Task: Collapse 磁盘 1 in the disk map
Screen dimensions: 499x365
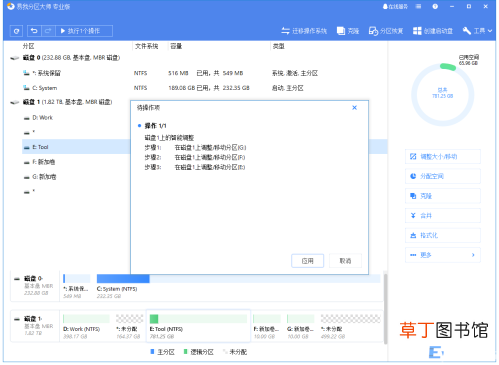Action: coord(17,319)
